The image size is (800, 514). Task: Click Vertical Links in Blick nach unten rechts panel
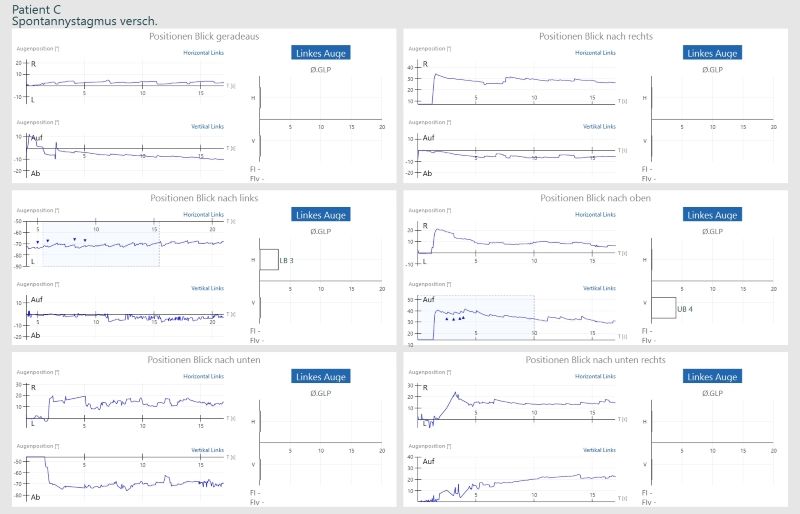598,450
